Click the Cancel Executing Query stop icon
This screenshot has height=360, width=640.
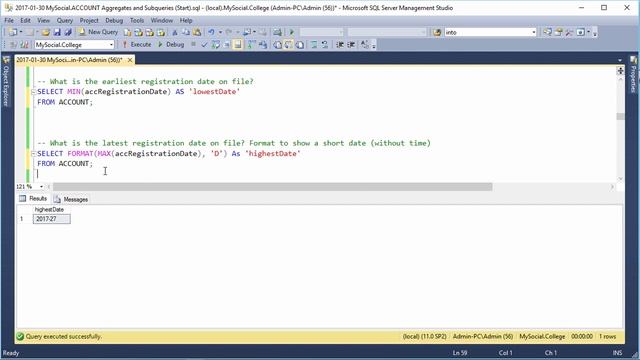tap(193, 44)
